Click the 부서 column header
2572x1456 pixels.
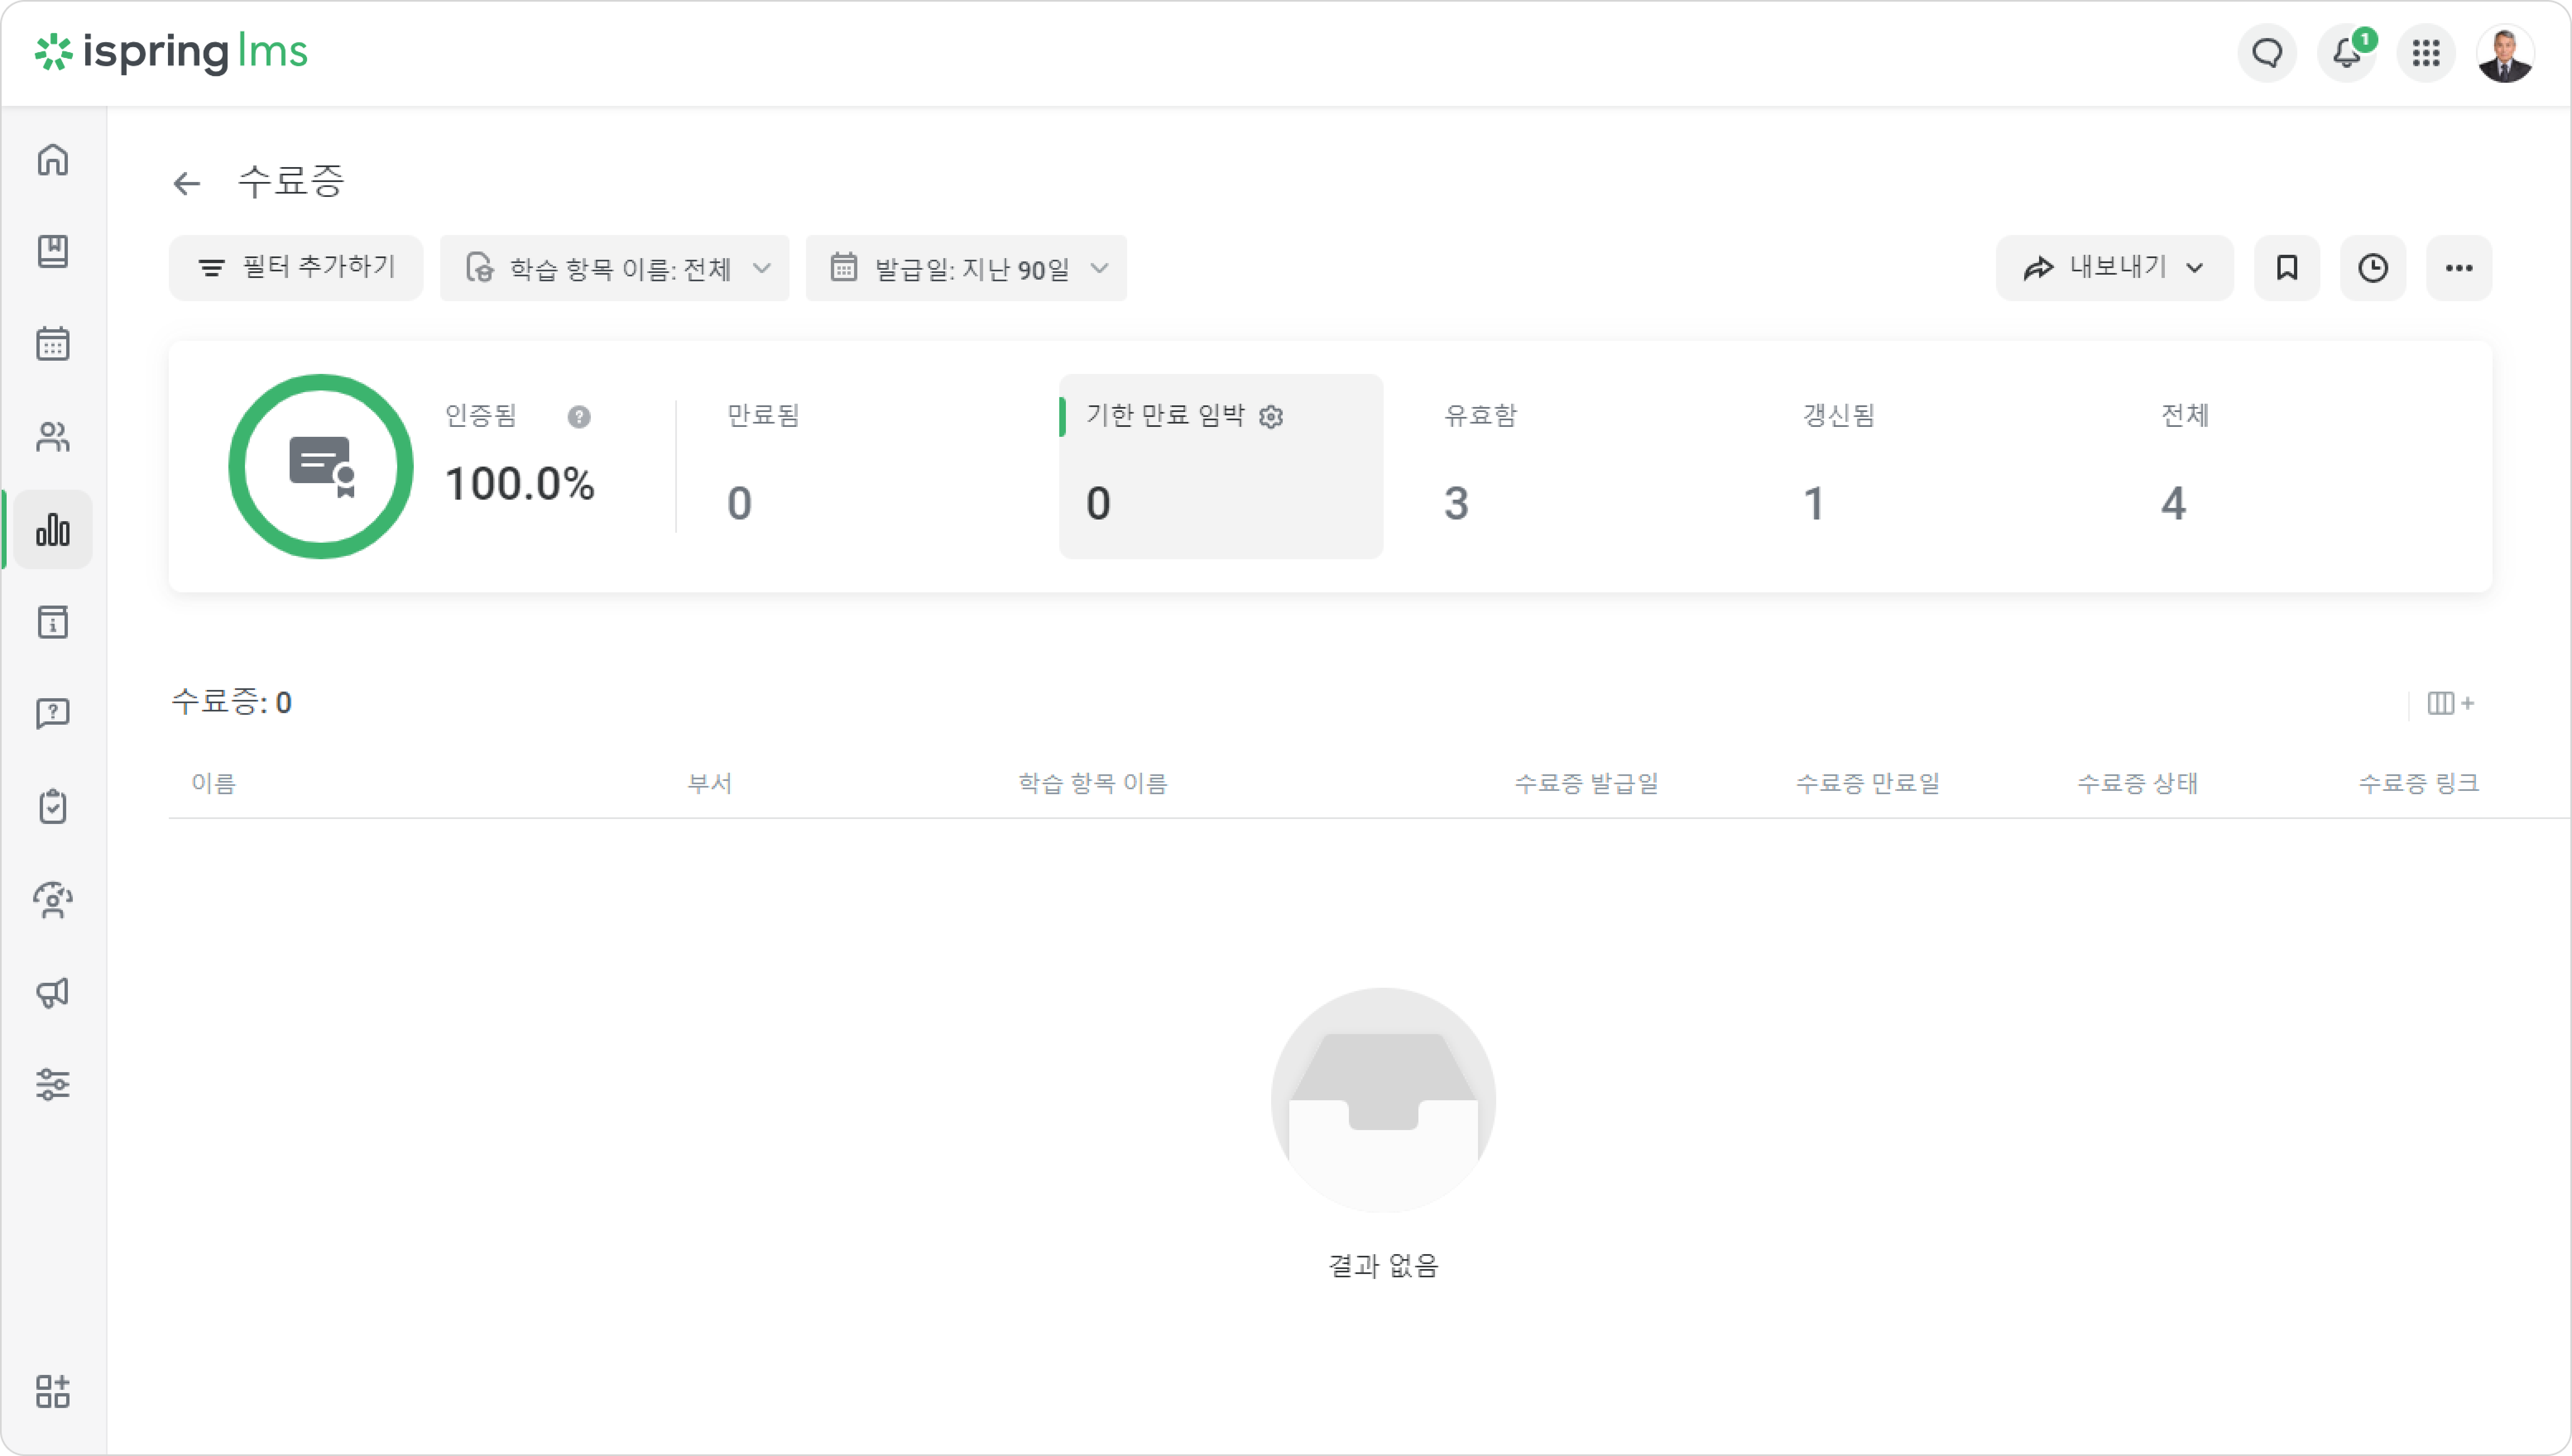tap(710, 783)
